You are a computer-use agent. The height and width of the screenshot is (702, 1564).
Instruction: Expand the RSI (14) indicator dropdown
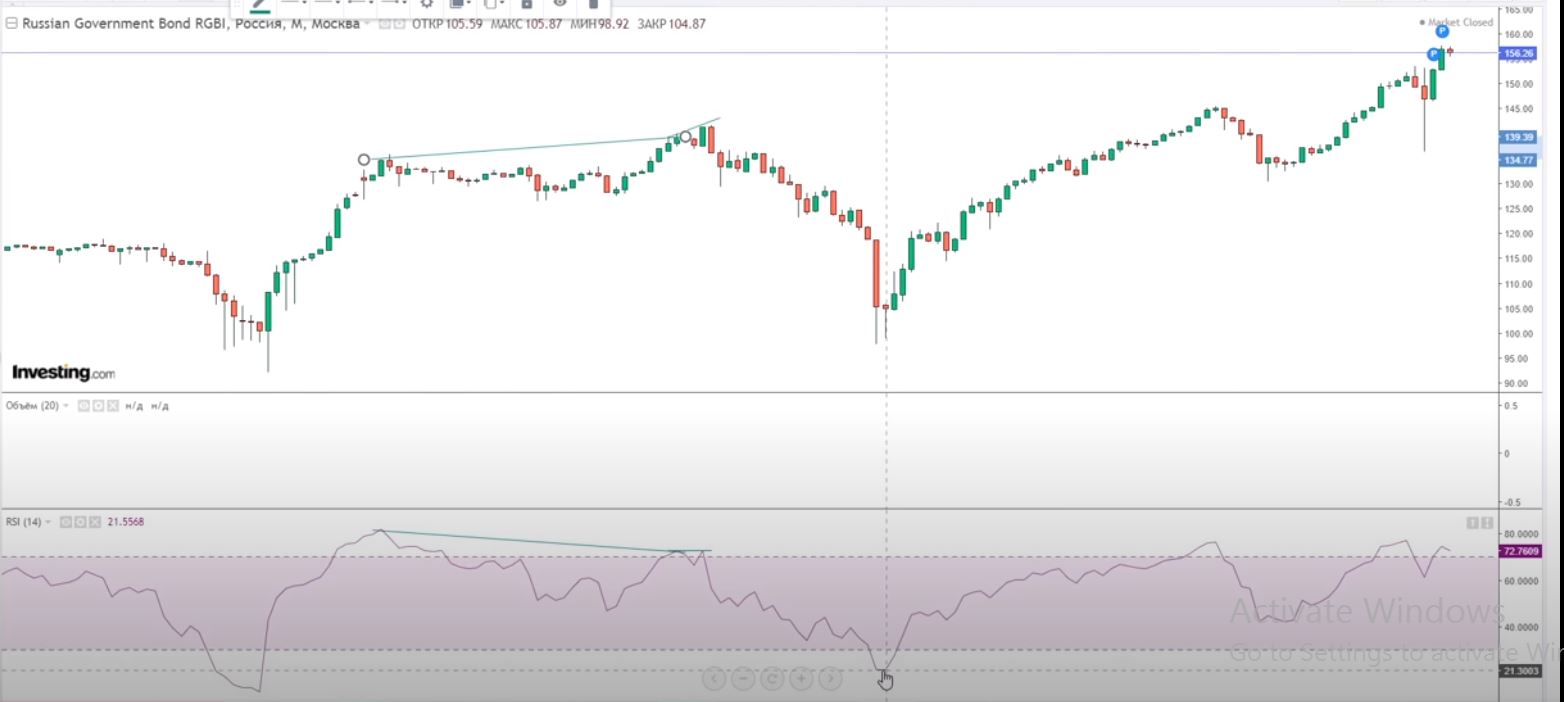pyautogui.click(x=49, y=522)
